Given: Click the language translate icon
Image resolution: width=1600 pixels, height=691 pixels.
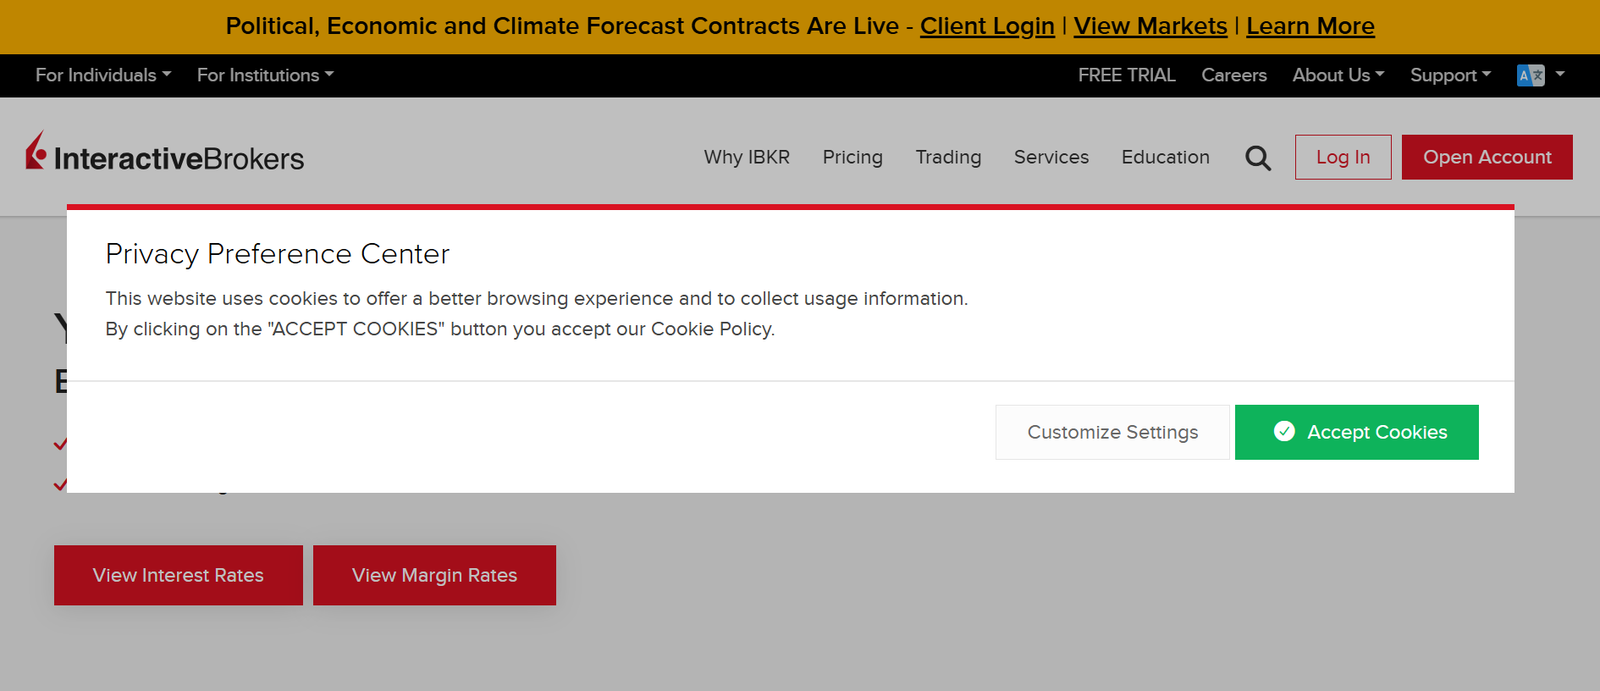Looking at the screenshot, I should (x=1531, y=75).
